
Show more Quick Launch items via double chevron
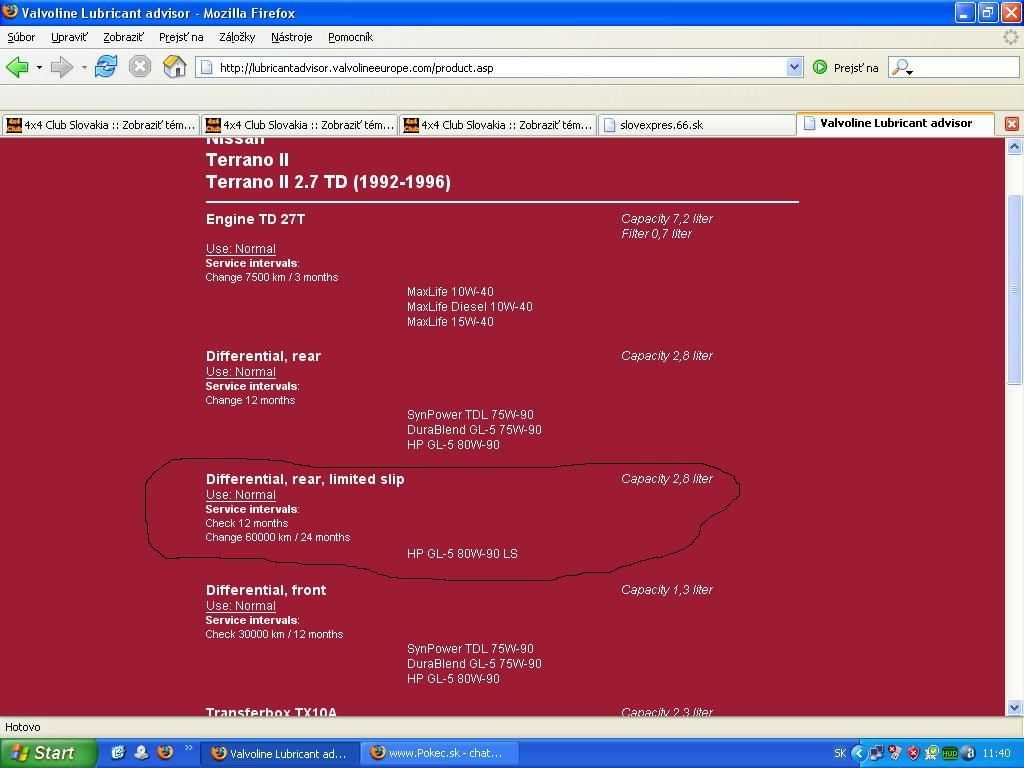click(189, 748)
